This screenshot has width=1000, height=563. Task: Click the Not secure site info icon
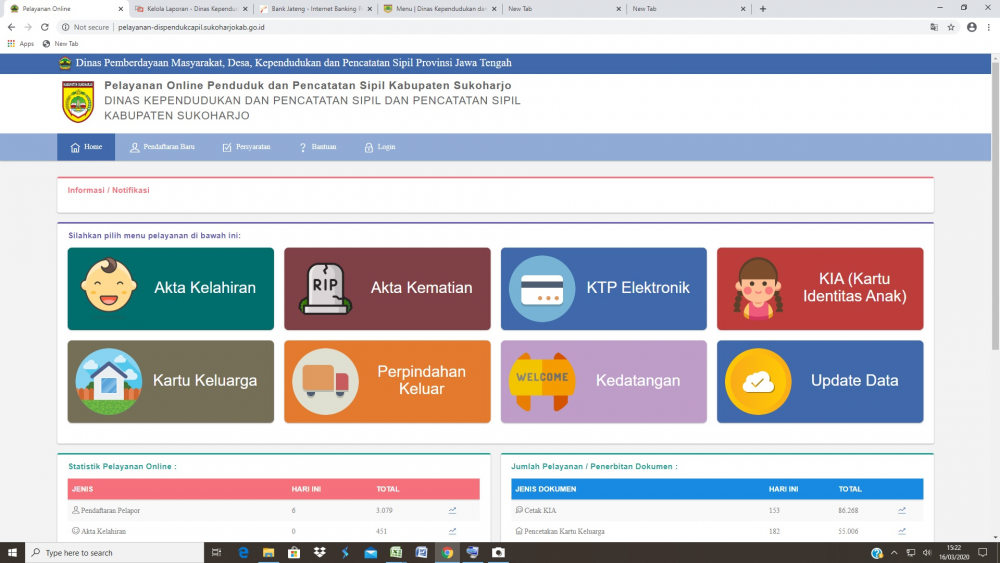pos(65,27)
